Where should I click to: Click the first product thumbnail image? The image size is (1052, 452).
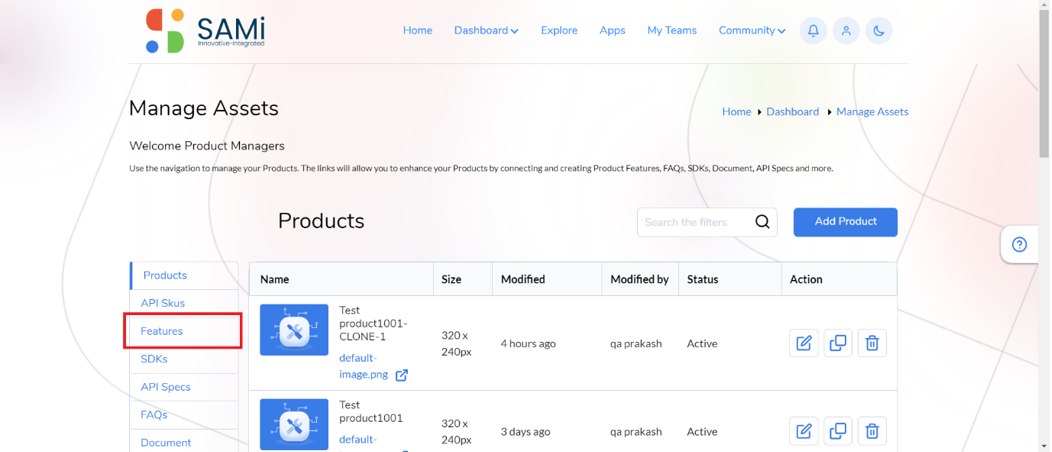(294, 330)
